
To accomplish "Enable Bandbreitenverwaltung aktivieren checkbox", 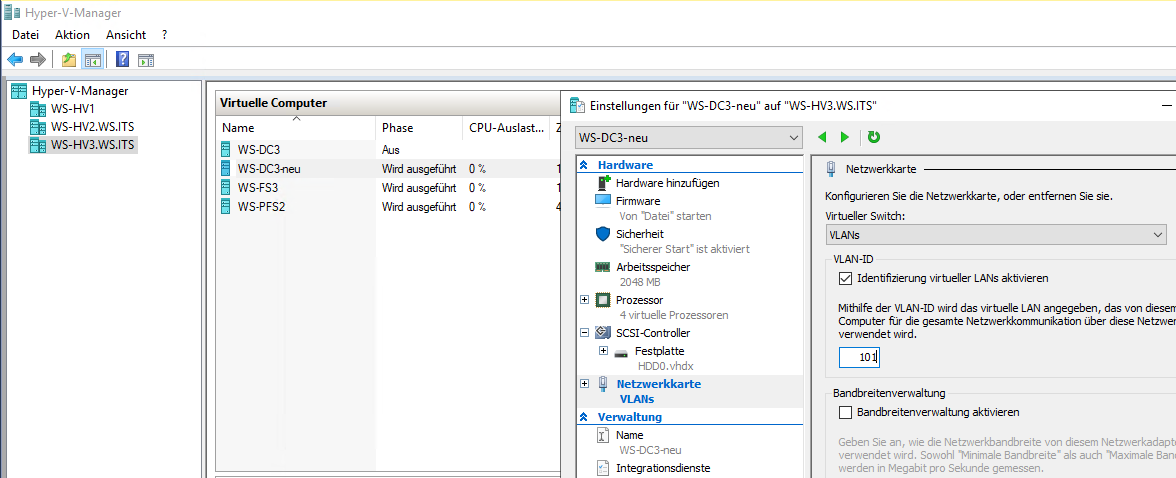I will tap(845, 412).
